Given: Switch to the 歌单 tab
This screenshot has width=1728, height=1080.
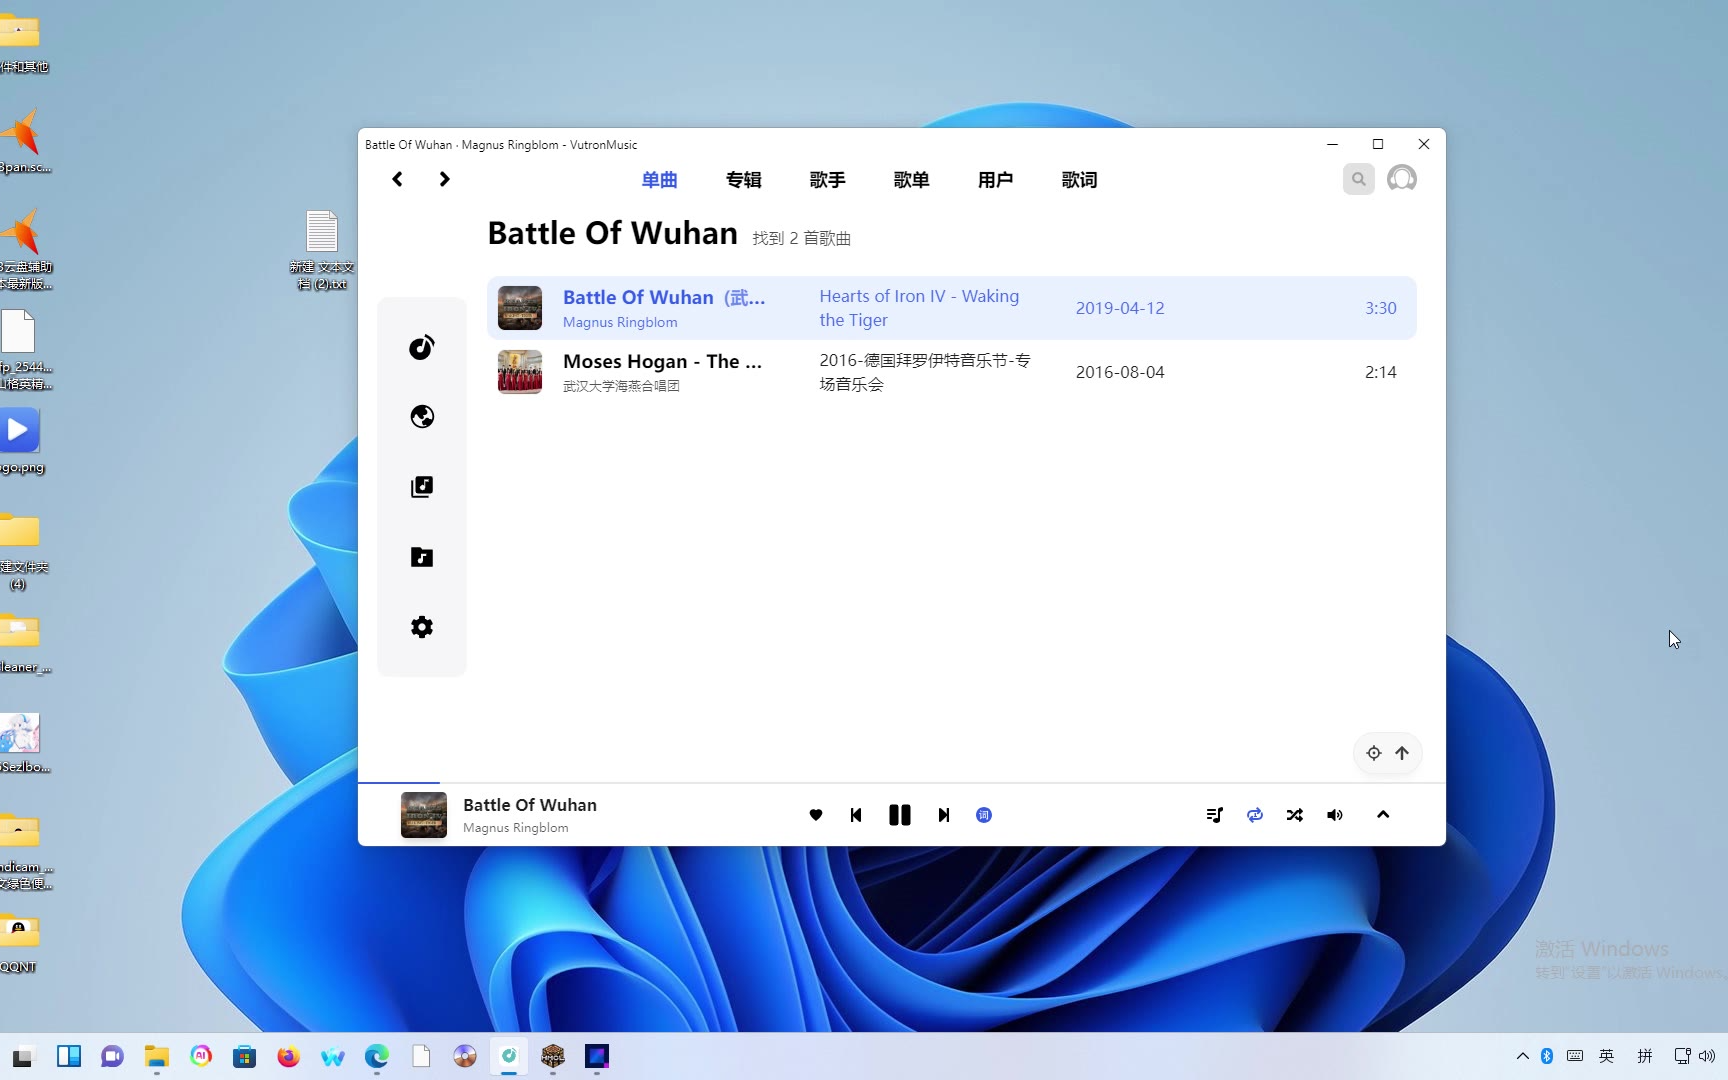Looking at the screenshot, I should point(912,180).
